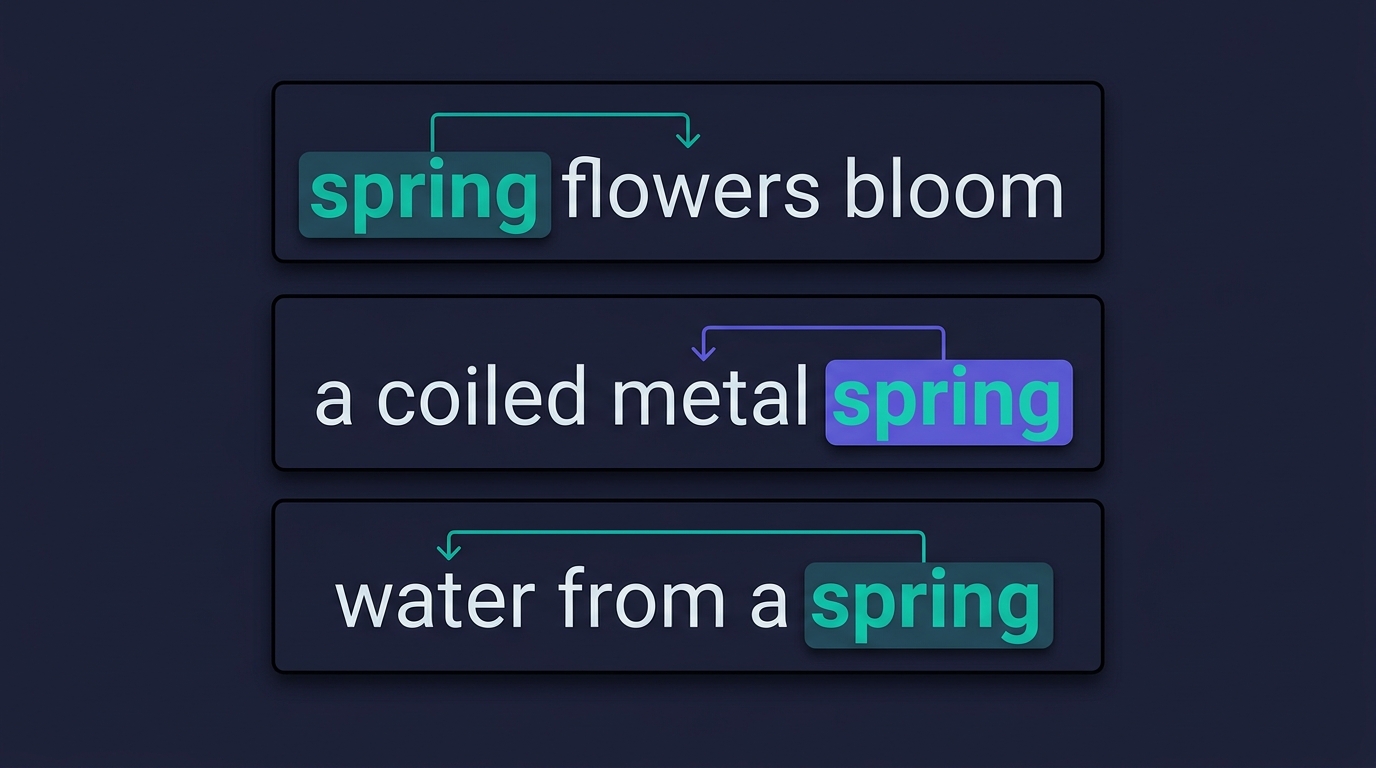Click the word 'coiled'

(481, 395)
